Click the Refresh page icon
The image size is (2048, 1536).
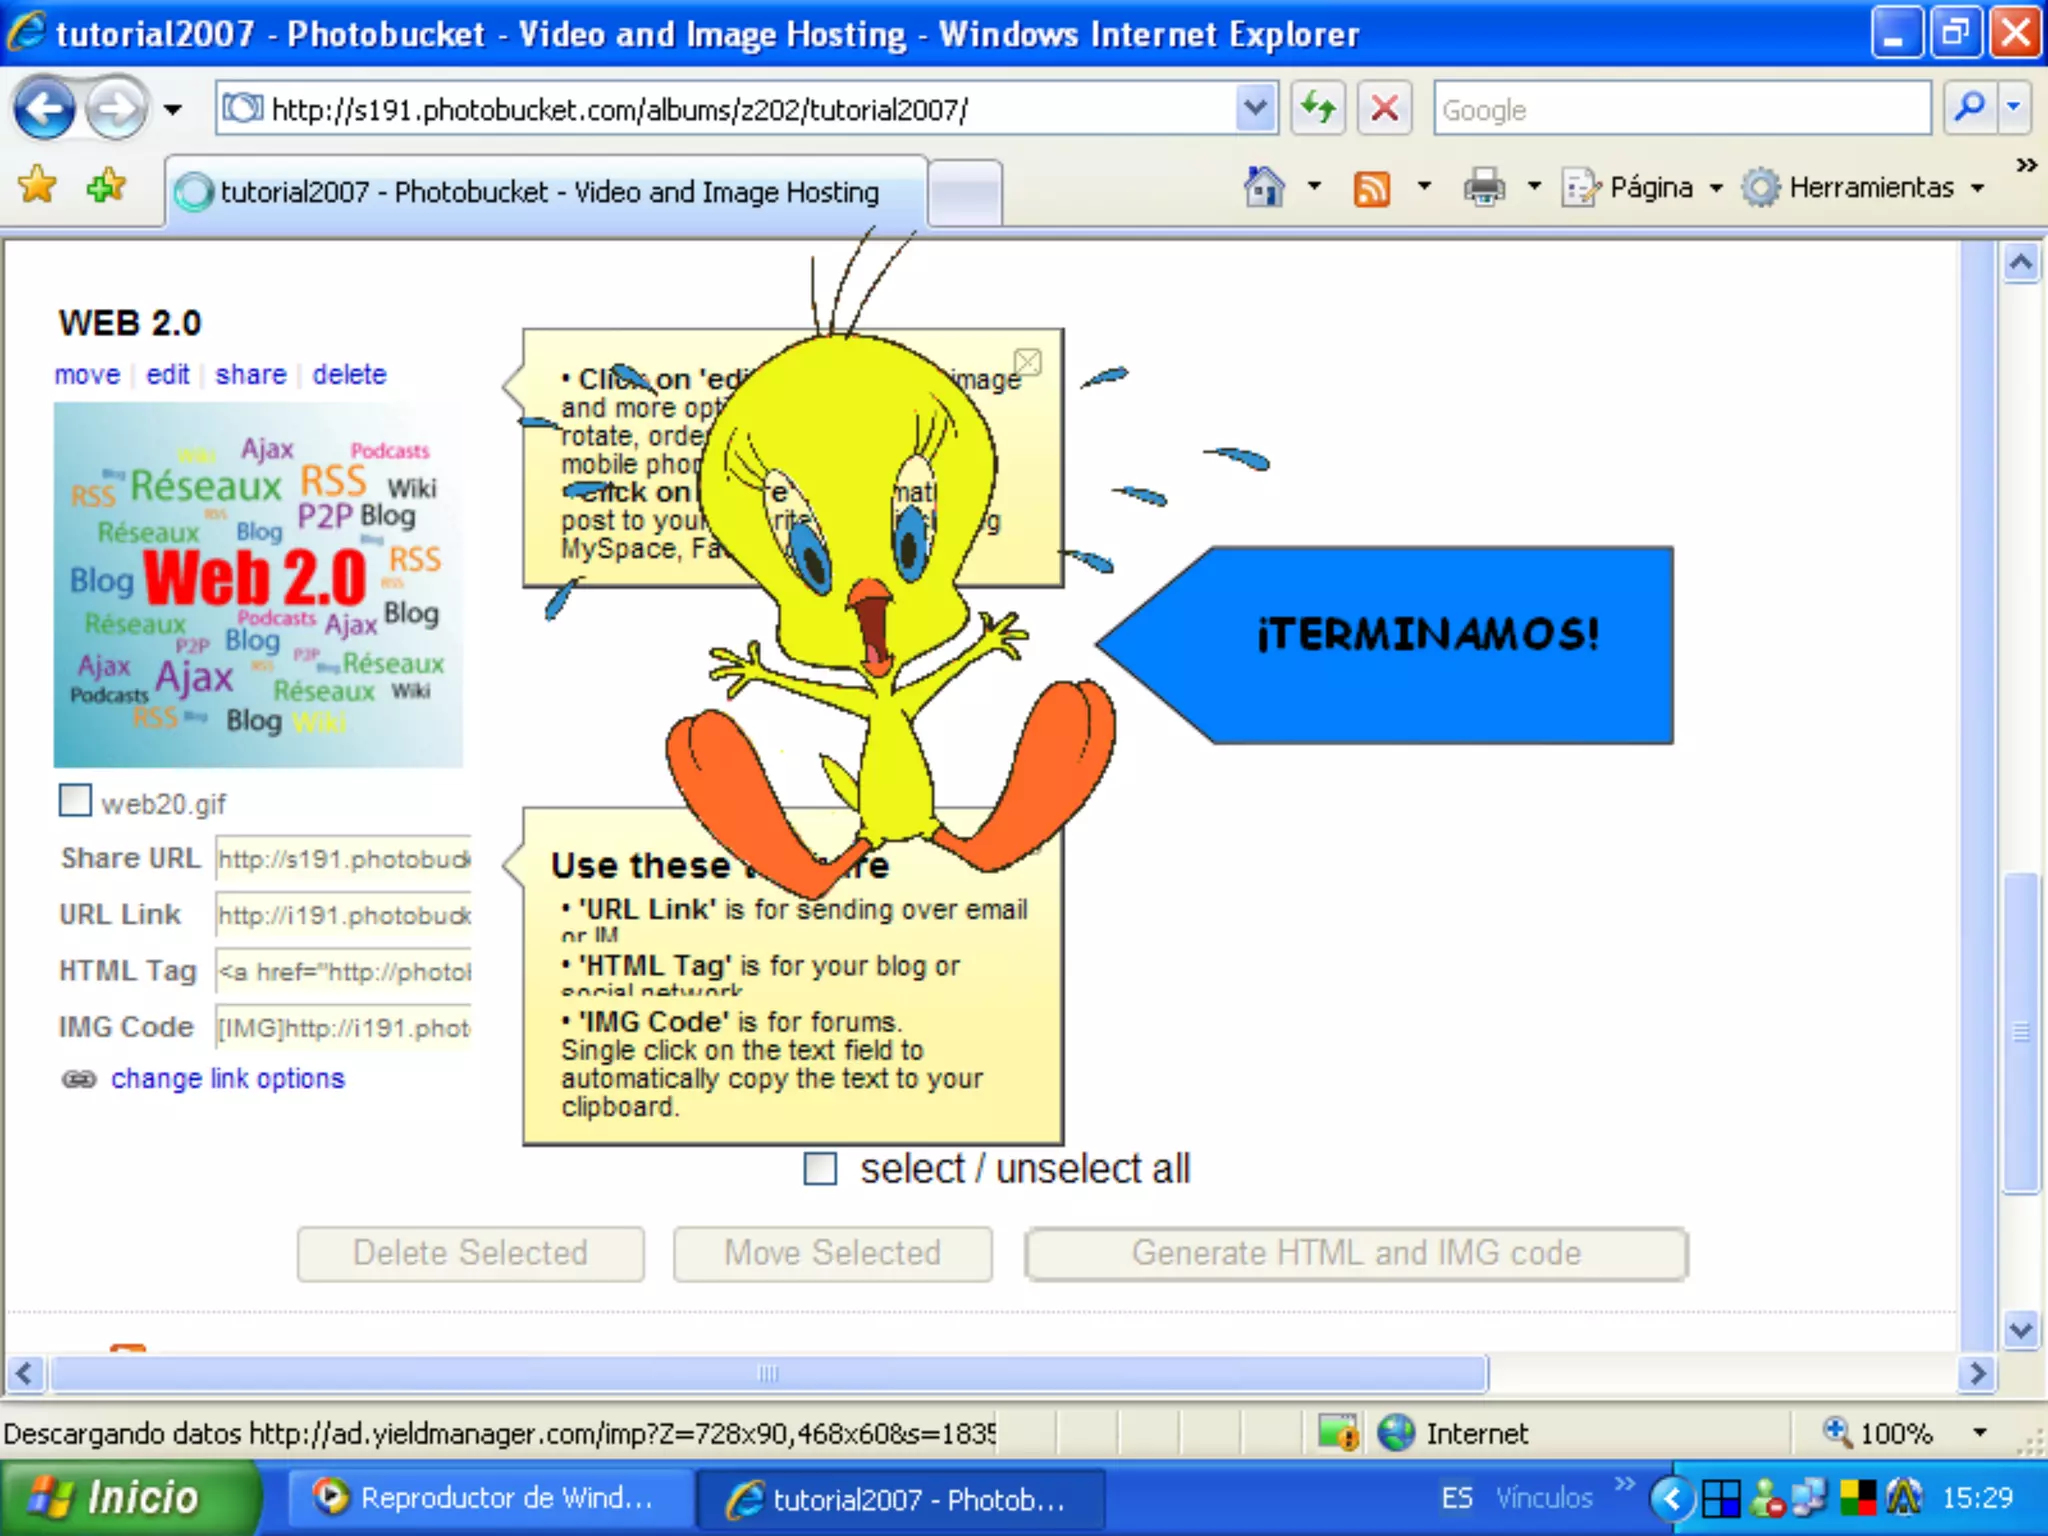click(1318, 108)
